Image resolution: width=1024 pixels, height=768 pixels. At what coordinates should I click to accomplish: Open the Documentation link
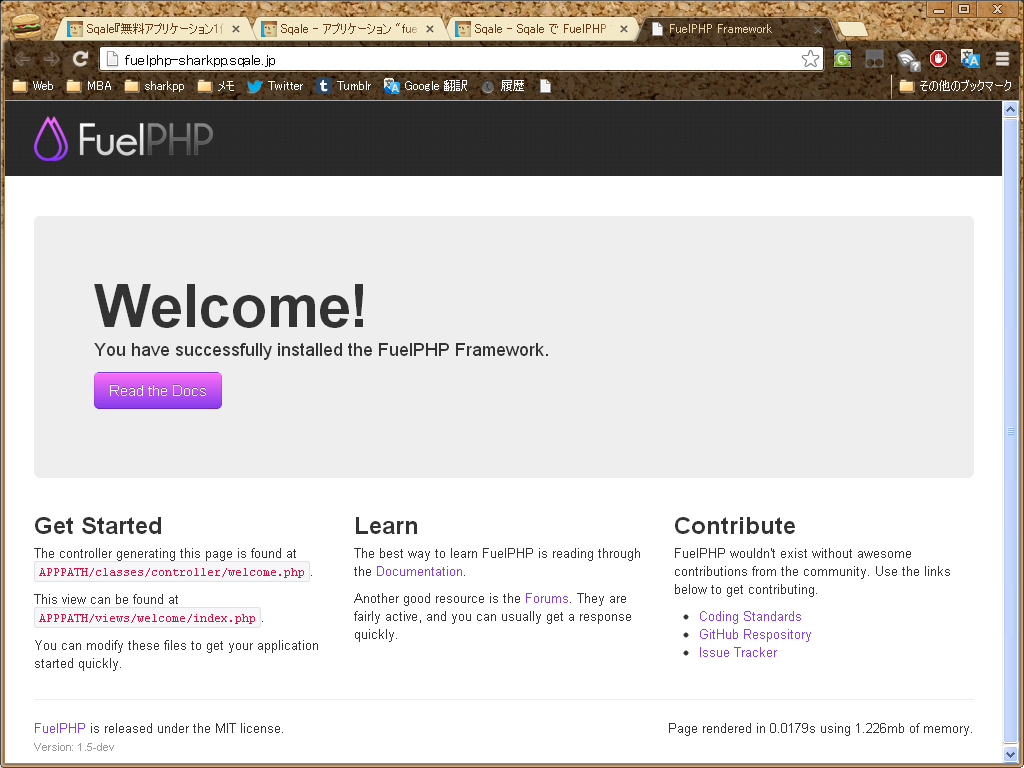point(419,571)
